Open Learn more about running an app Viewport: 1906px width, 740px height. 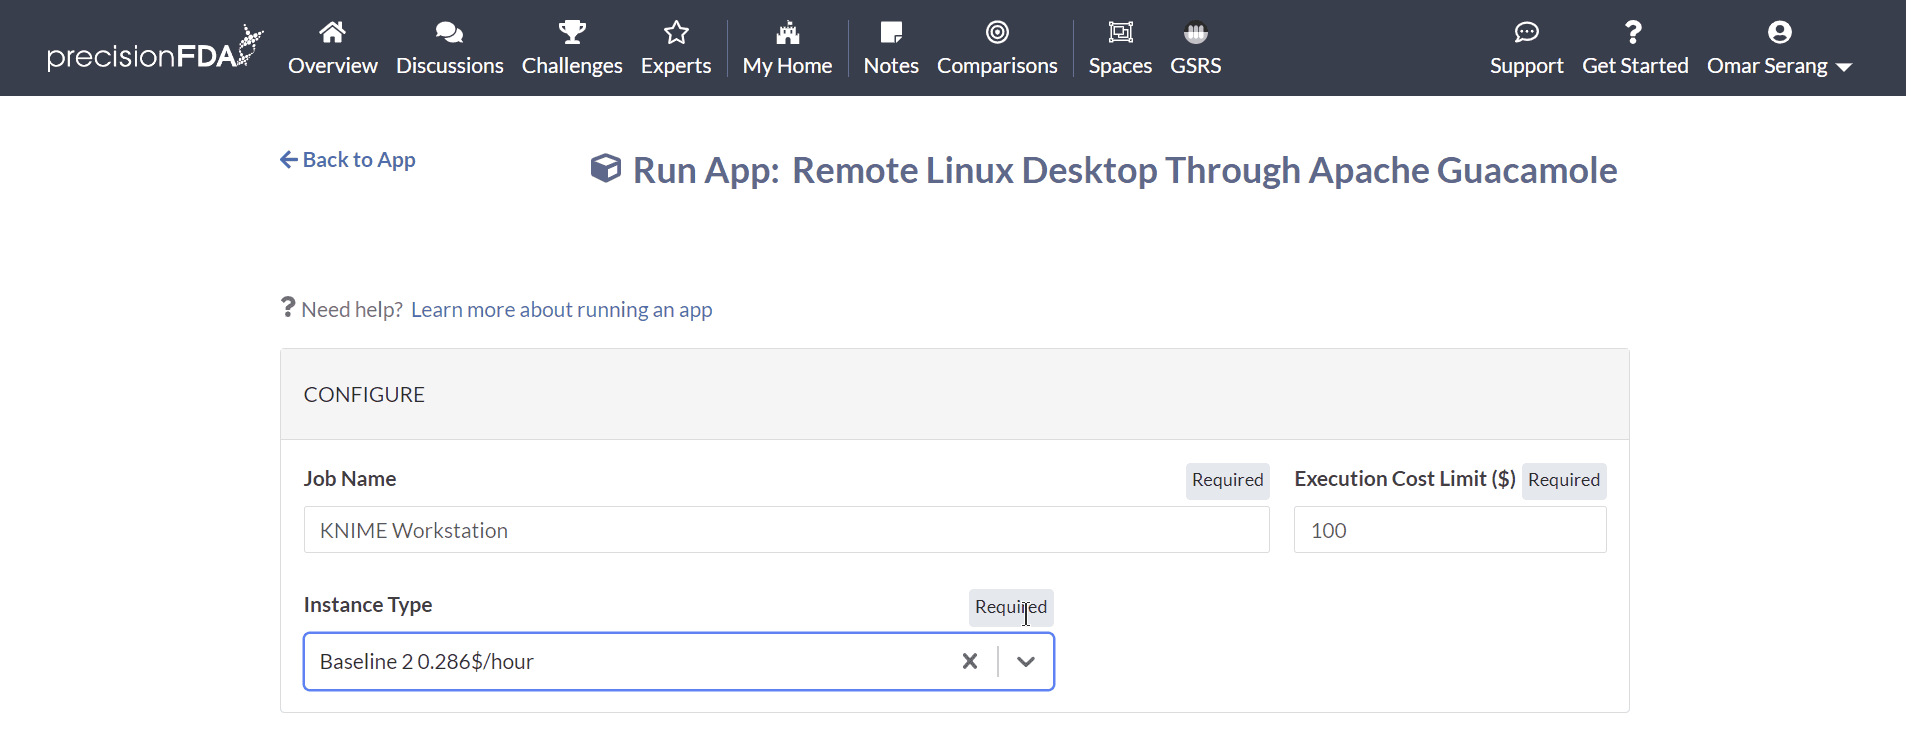pos(561,310)
